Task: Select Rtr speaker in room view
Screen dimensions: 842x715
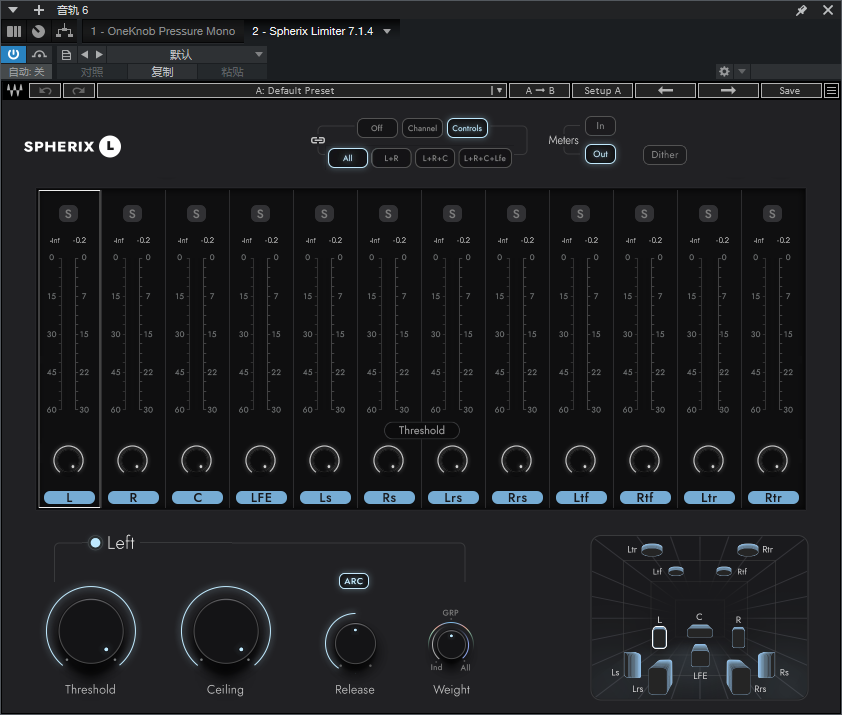Action: 747,550
